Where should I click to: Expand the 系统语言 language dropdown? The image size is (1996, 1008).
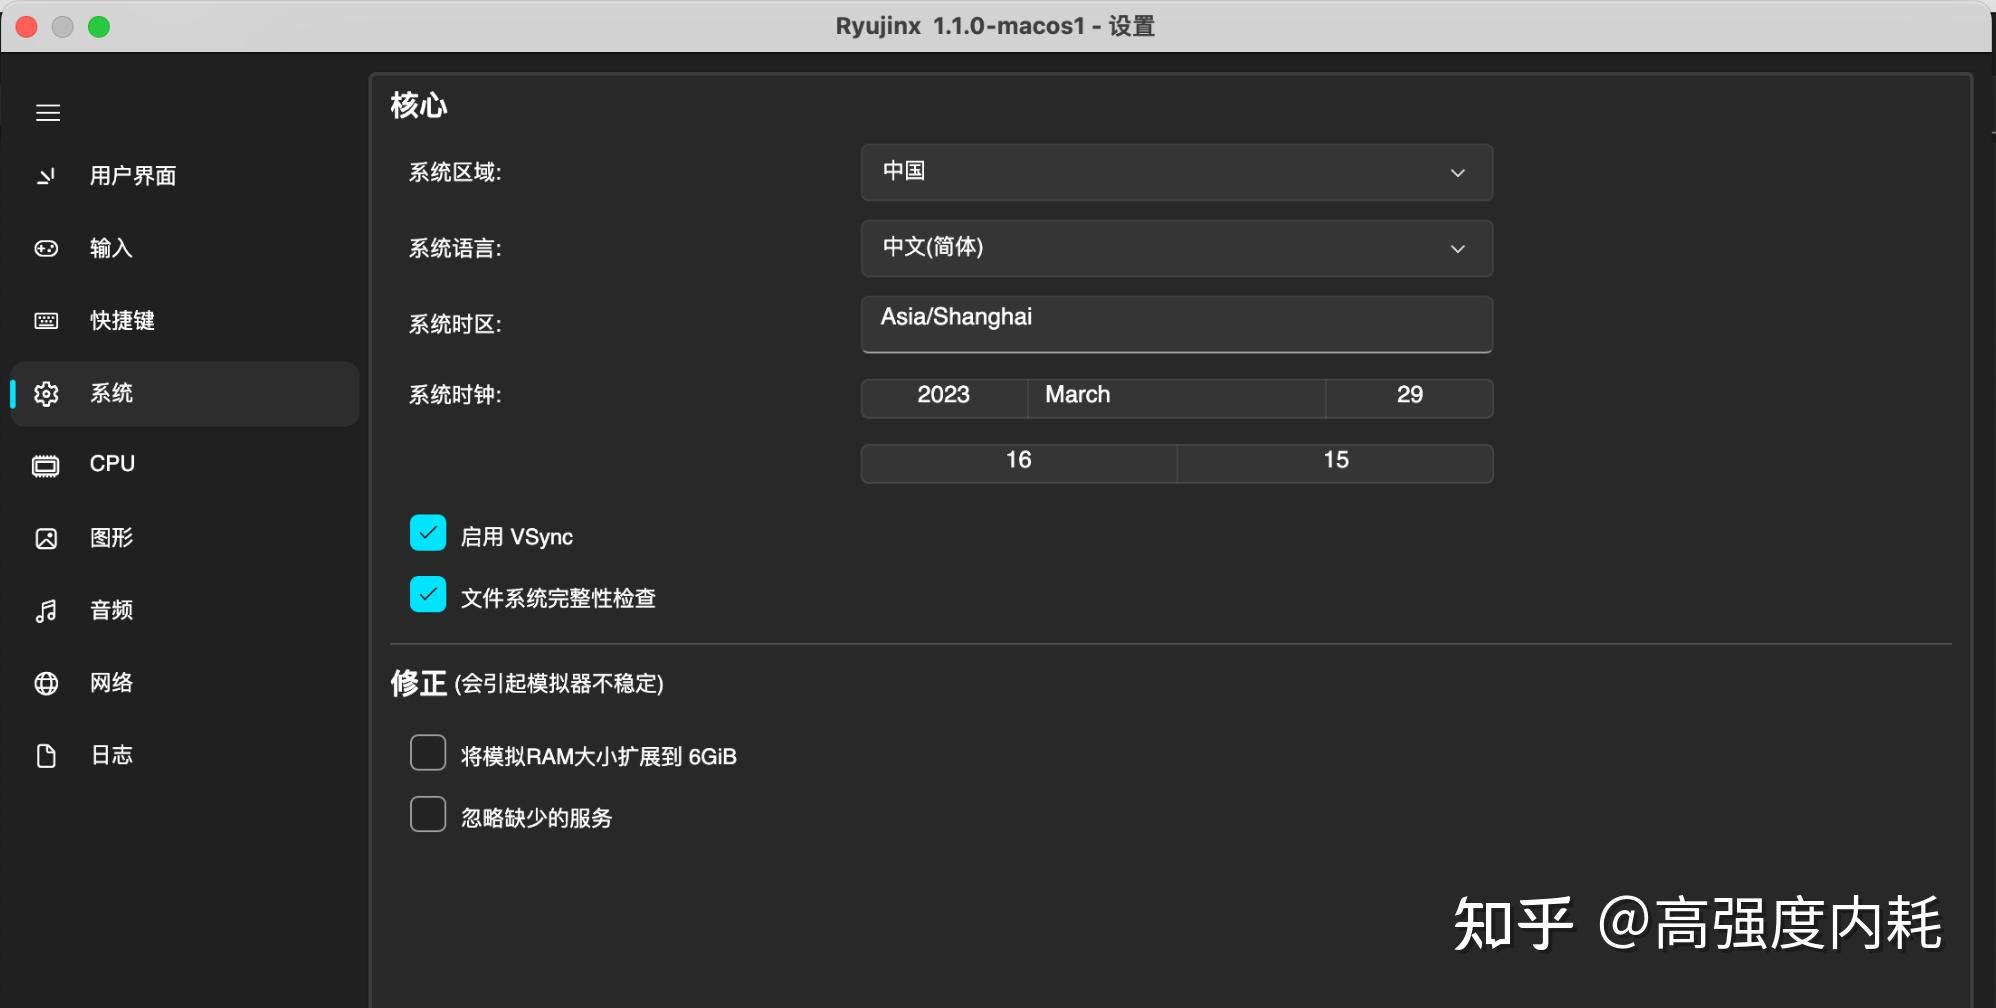pos(1176,248)
